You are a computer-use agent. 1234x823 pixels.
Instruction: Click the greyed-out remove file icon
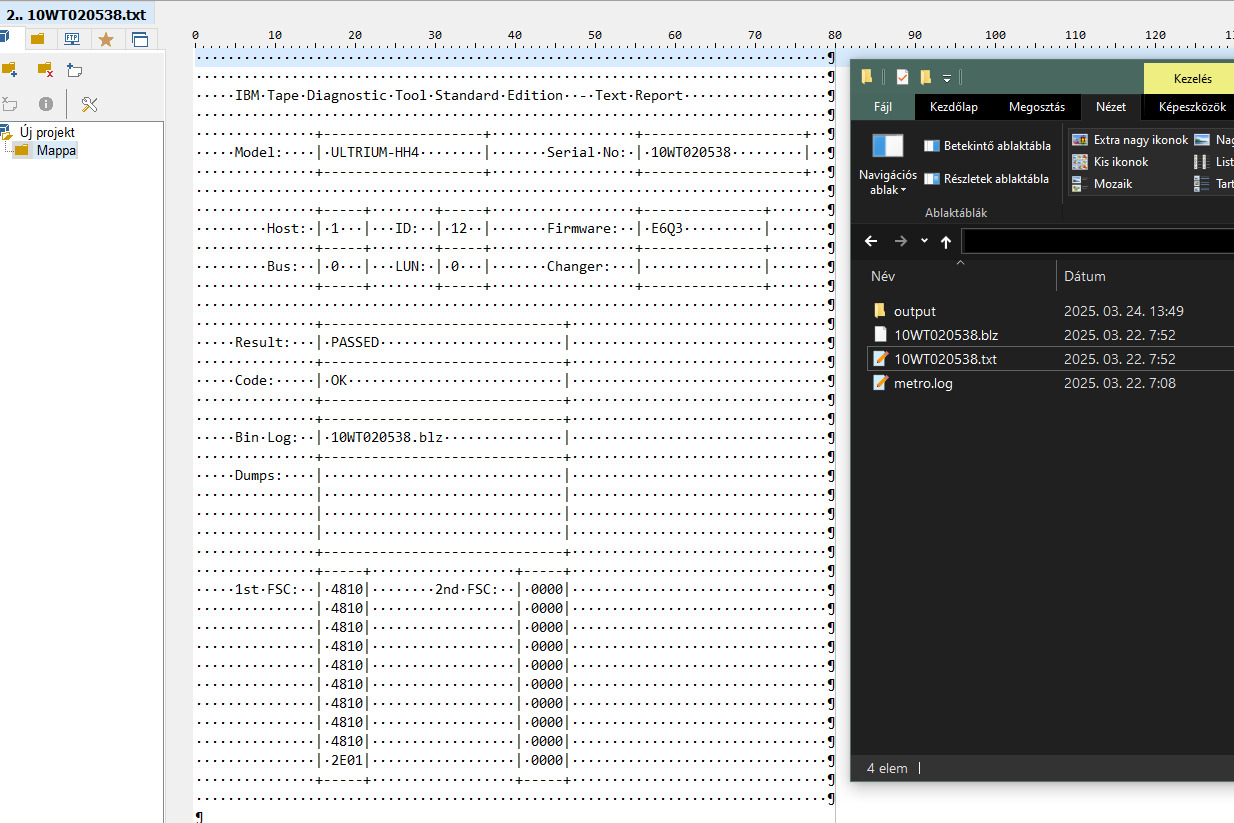10,104
